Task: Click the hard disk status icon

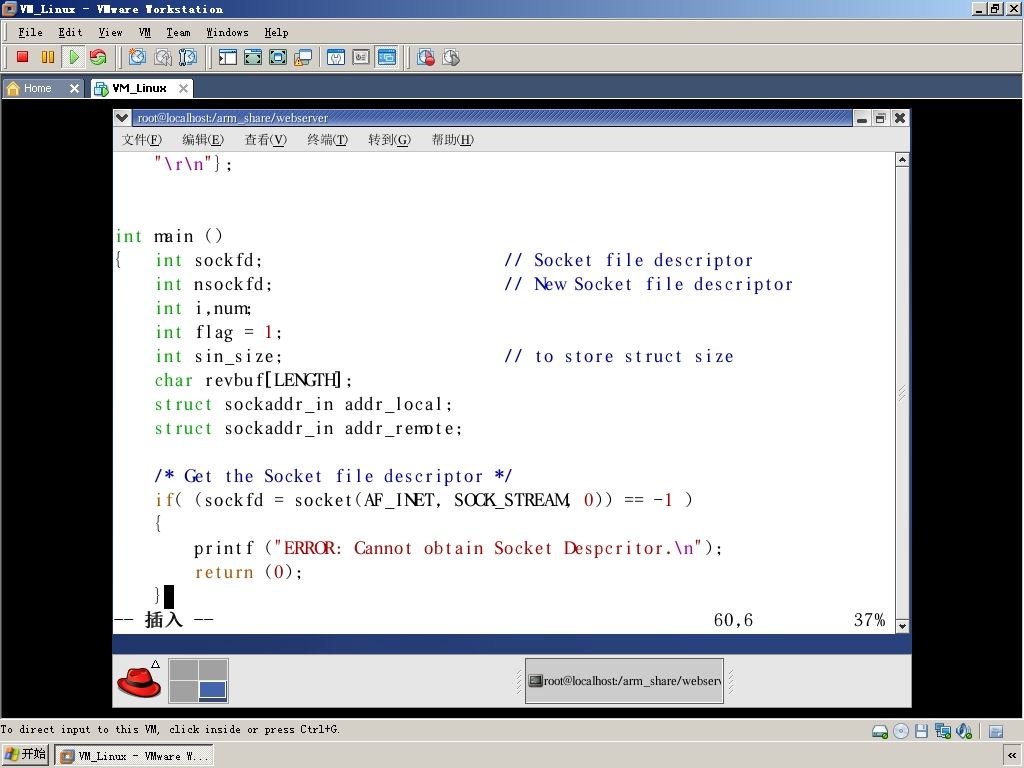Action: click(880, 731)
